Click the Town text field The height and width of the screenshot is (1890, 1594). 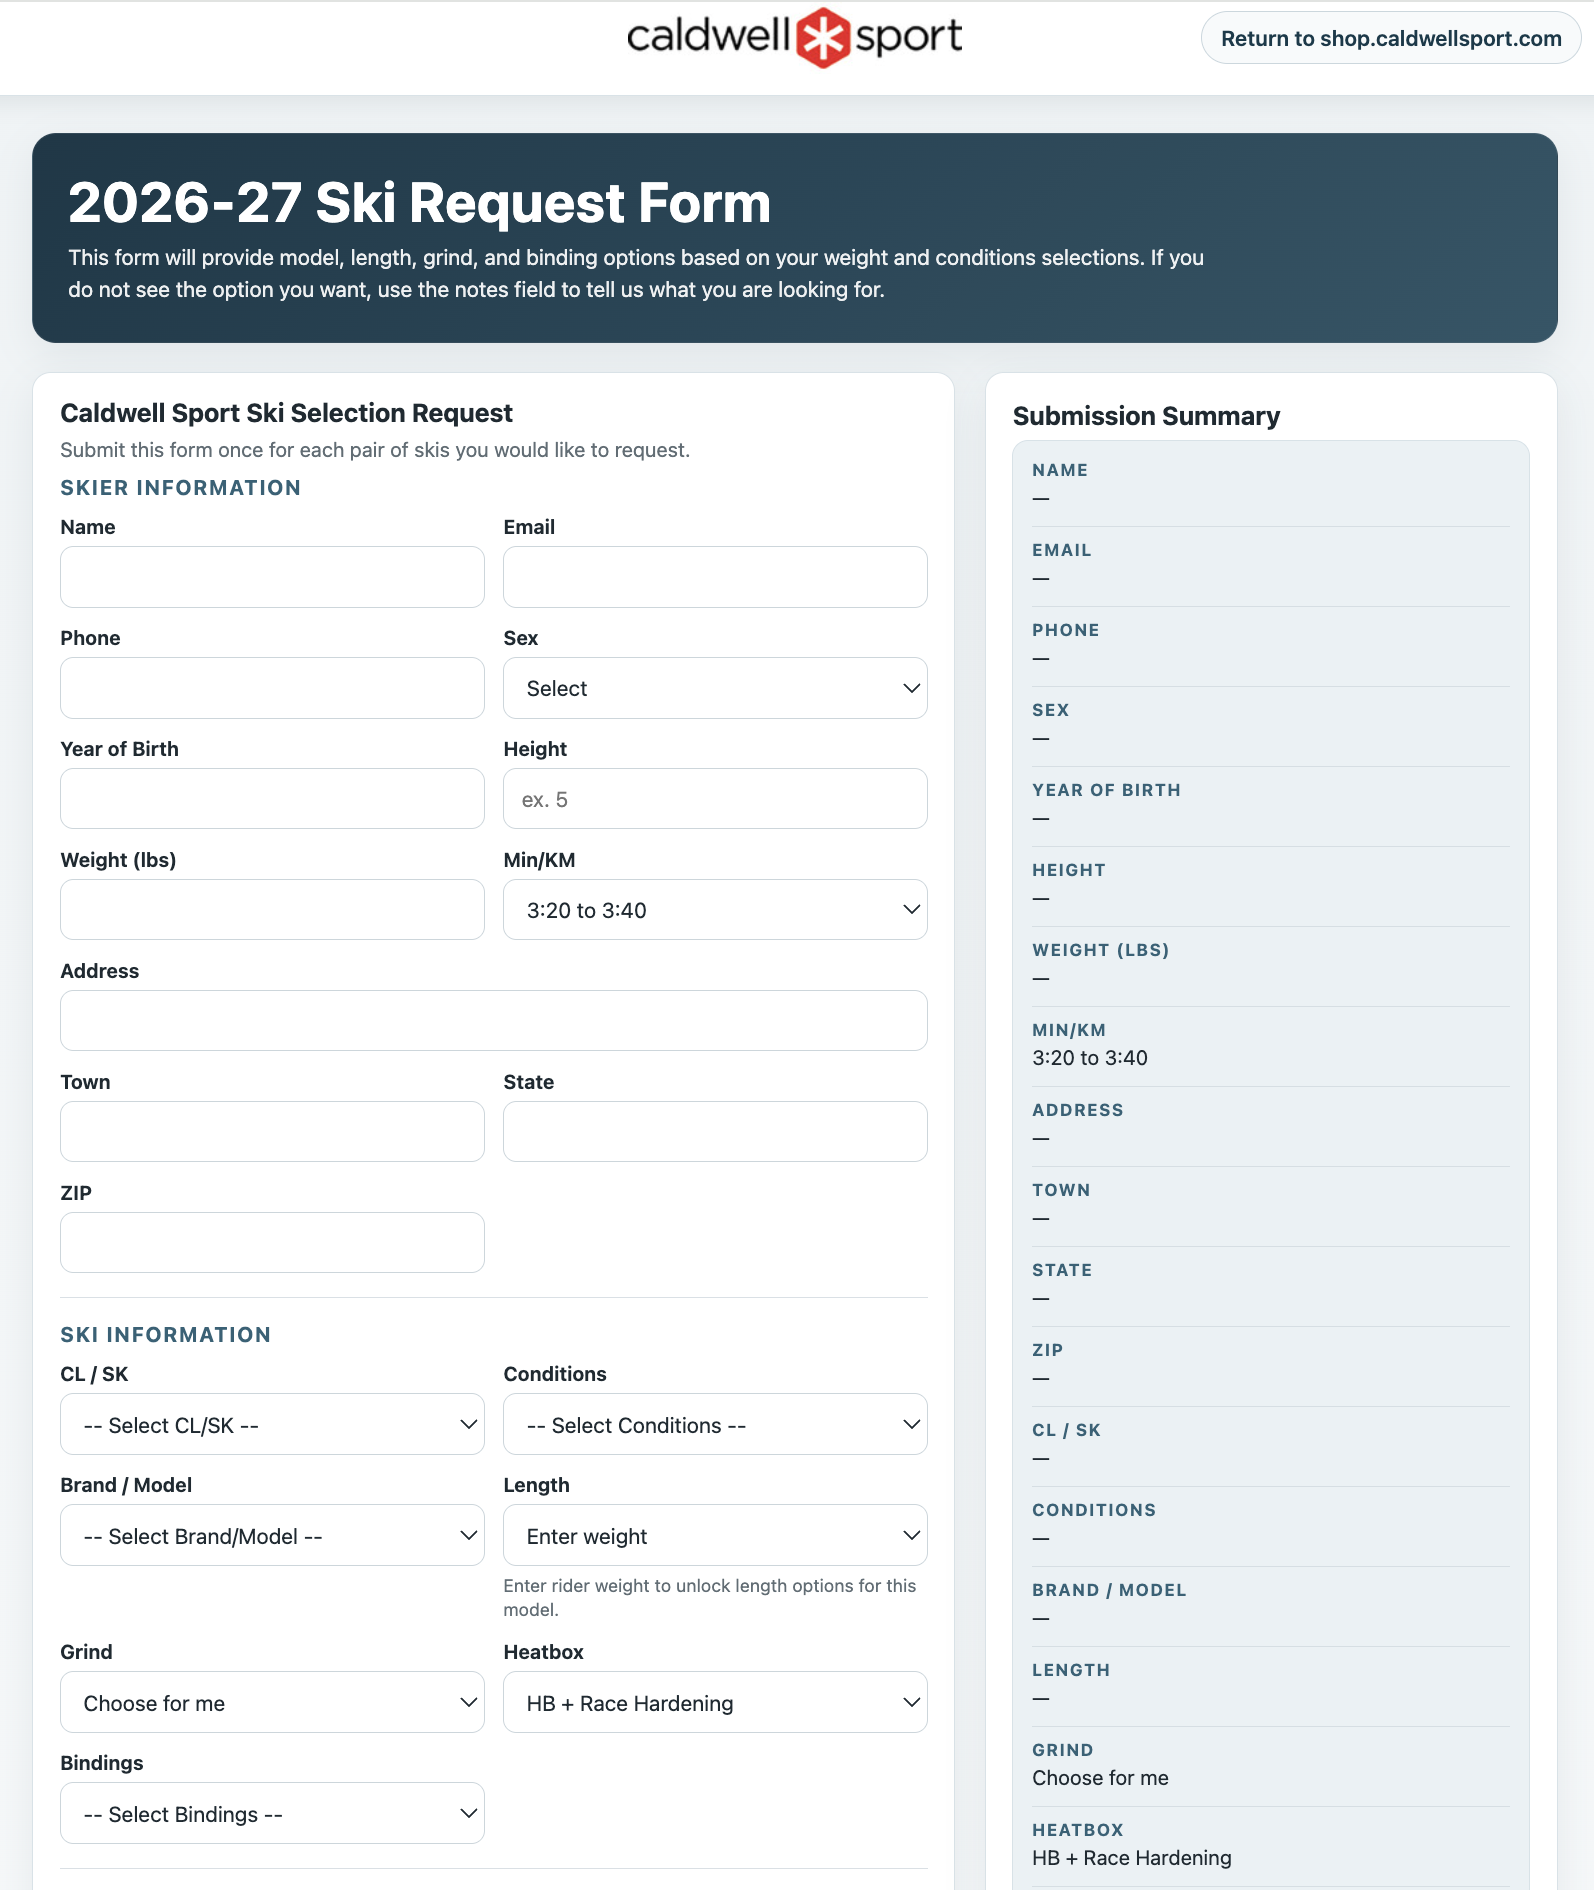click(272, 1132)
